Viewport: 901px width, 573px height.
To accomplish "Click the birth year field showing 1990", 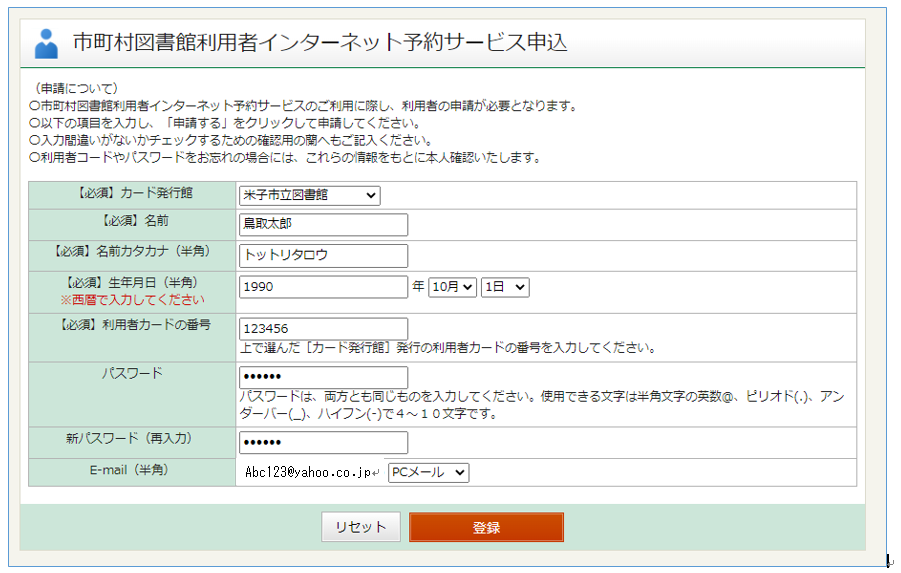I will coord(323,287).
